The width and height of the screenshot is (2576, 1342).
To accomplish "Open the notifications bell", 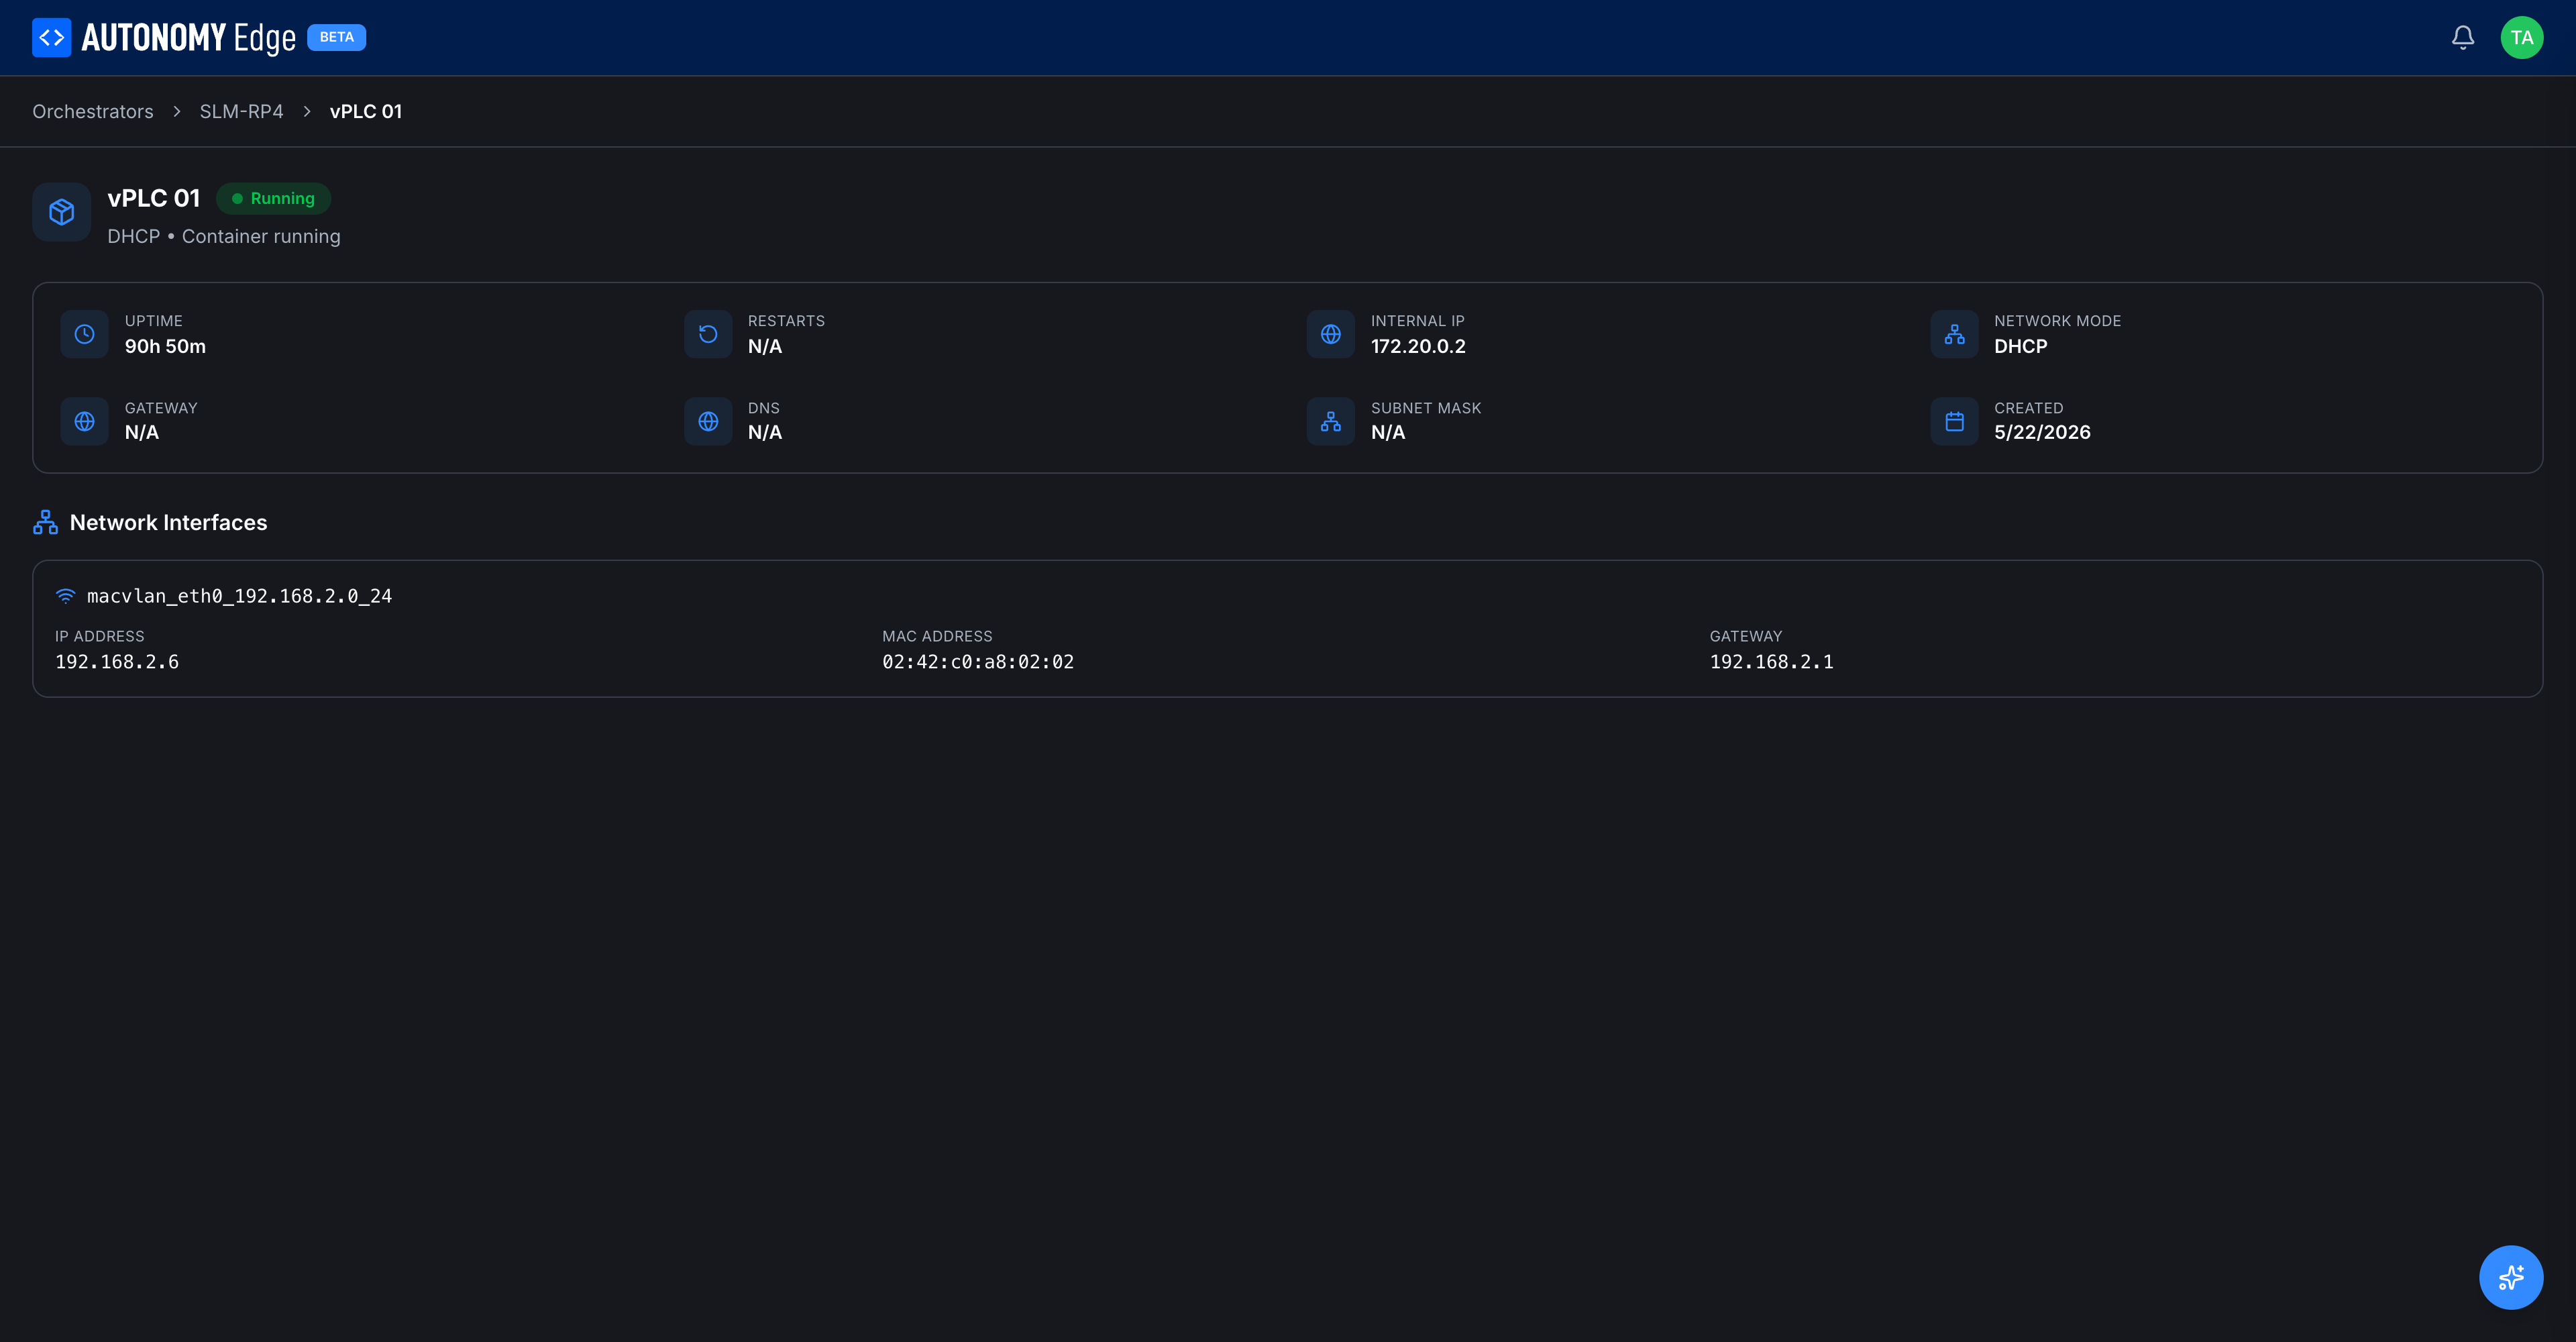I will 2463,38.
